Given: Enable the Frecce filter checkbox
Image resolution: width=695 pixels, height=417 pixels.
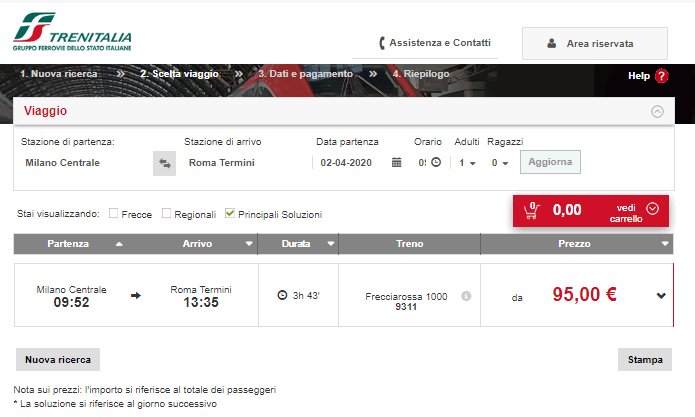Looking at the screenshot, I should [x=114, y=213].
